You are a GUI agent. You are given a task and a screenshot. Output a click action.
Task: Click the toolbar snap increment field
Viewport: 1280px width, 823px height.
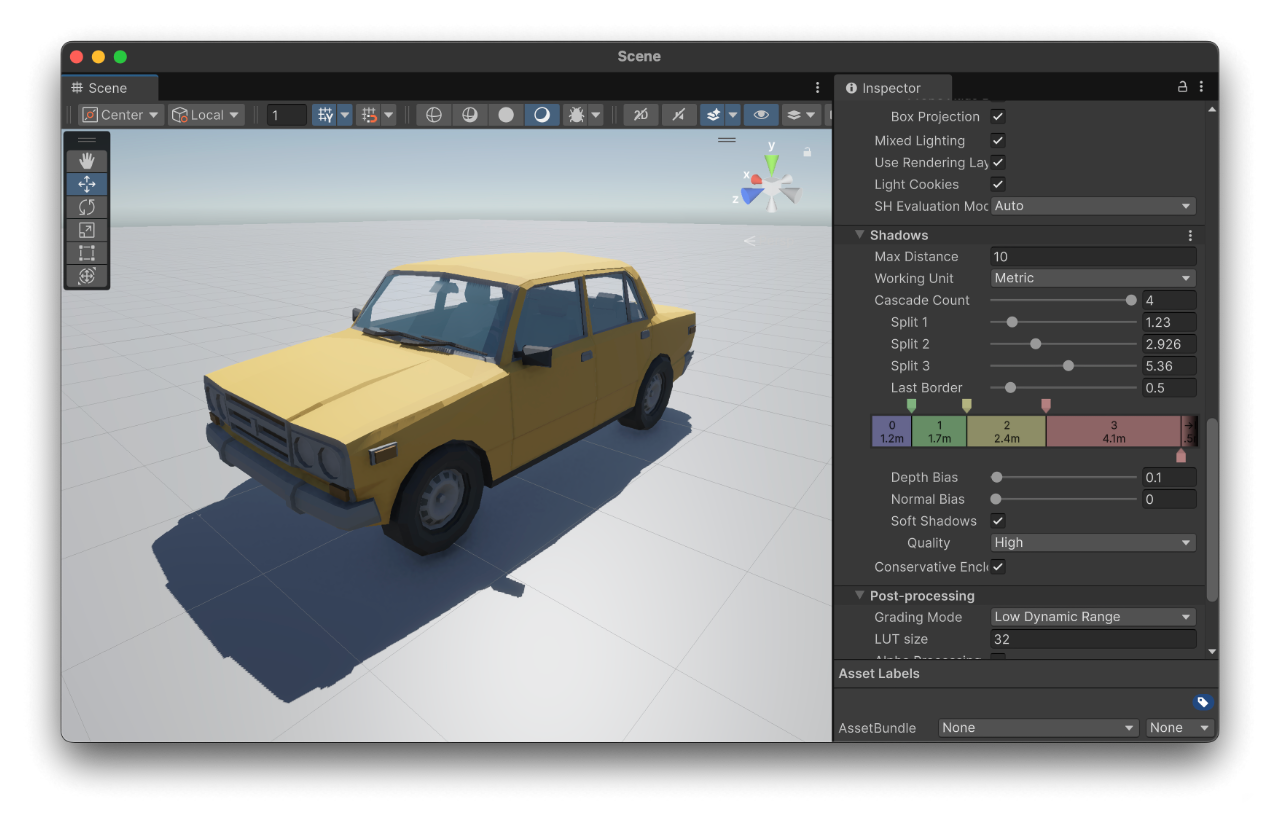coord(286,115)
